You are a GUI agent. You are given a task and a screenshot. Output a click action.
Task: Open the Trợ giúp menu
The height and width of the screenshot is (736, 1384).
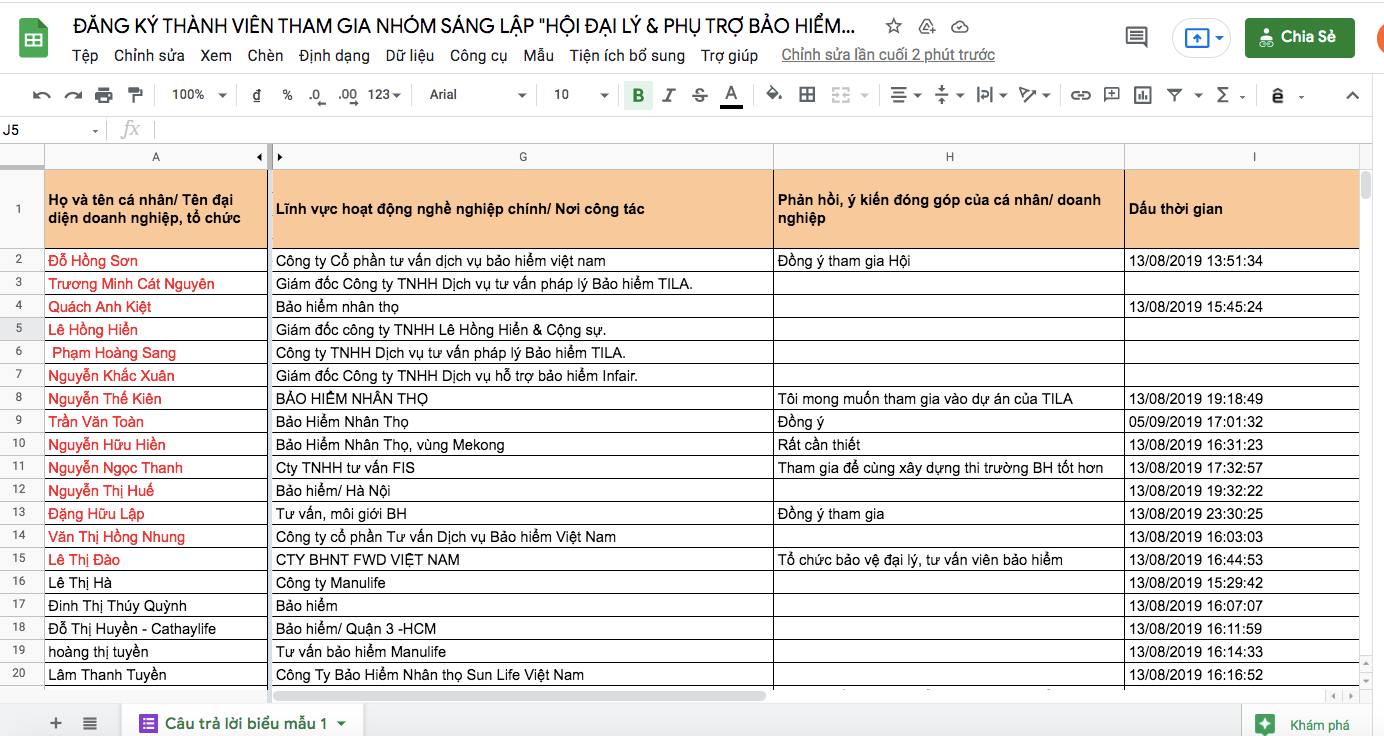(729, 55)
